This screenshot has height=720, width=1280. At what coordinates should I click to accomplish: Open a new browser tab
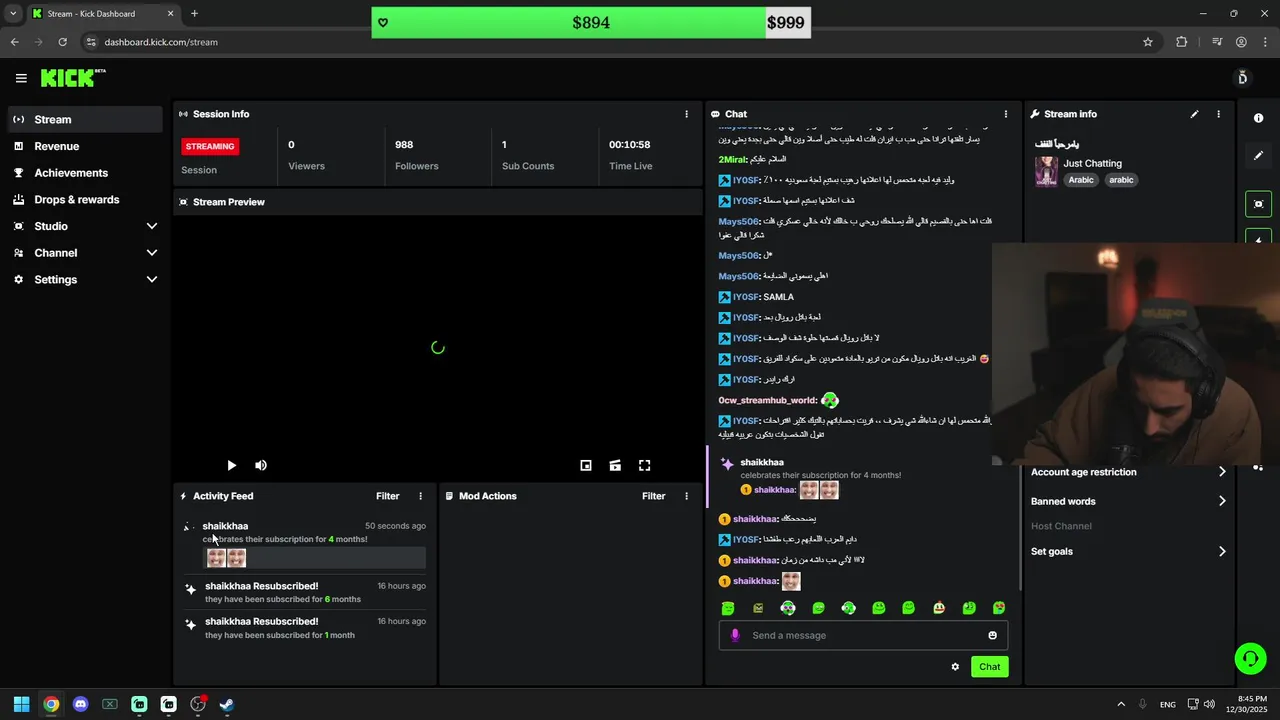click(194, 14)
